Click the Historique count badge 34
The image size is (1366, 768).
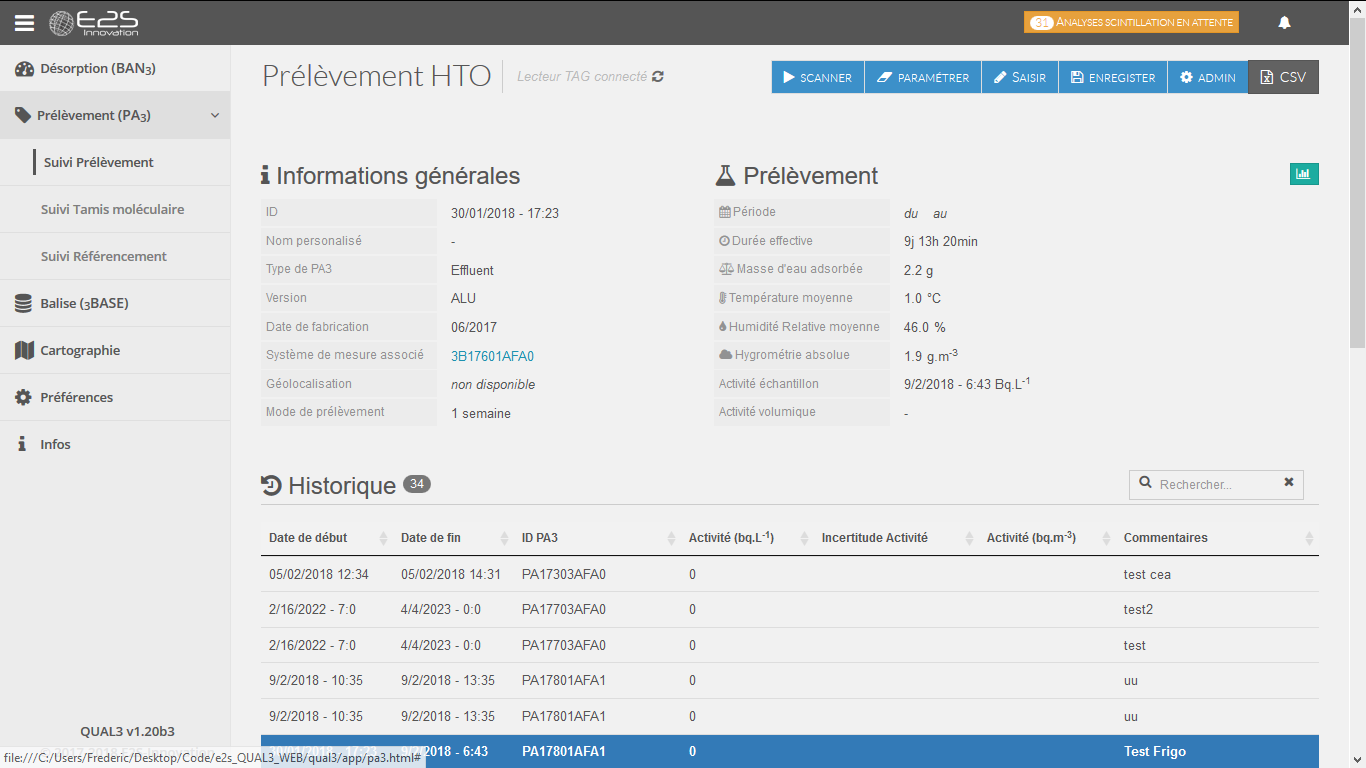417,484
